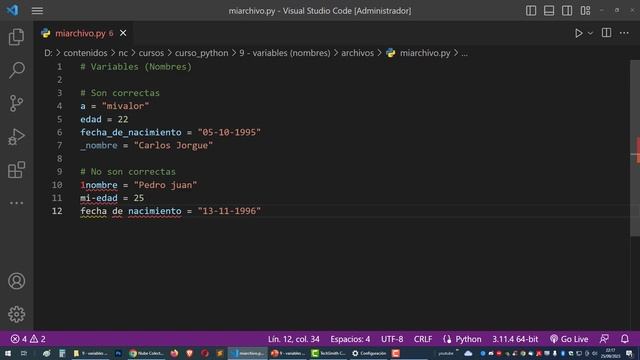Click the 'archivos' breadcrumb segment
This screenshot has width=640, height=360.
pyautogui.click(x=358, y=53)
